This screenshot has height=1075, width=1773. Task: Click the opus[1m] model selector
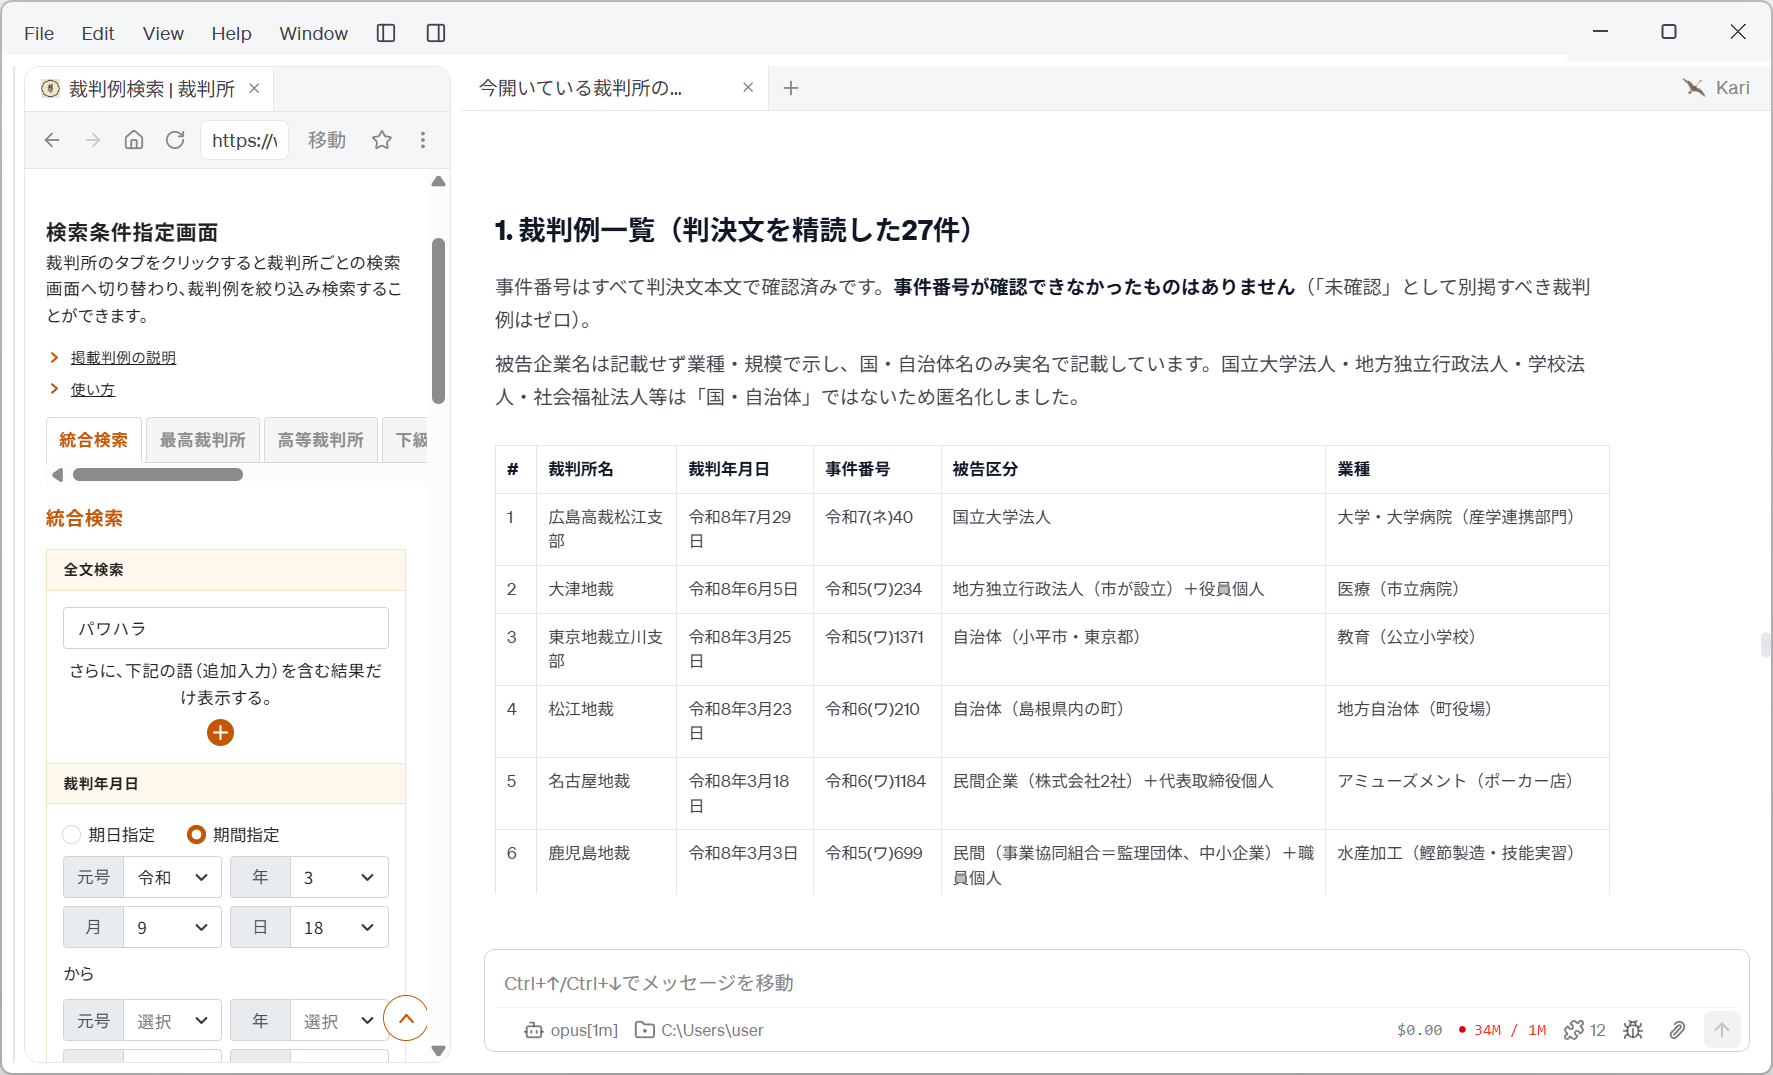(x=571, y=1030)
